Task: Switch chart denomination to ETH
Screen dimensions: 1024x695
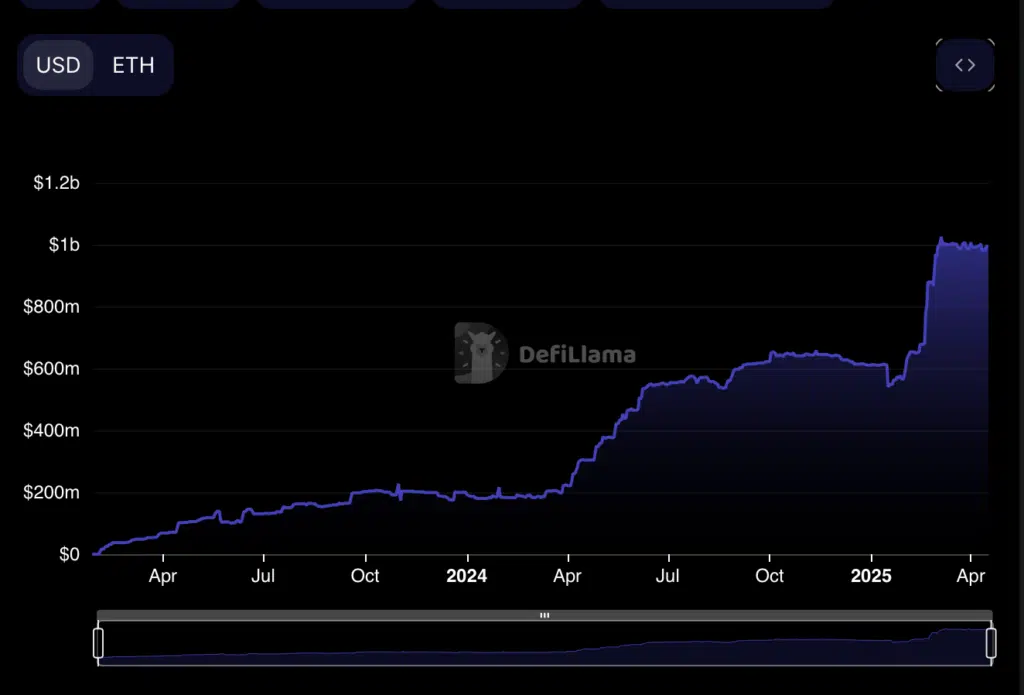Action: click(133, 65)
